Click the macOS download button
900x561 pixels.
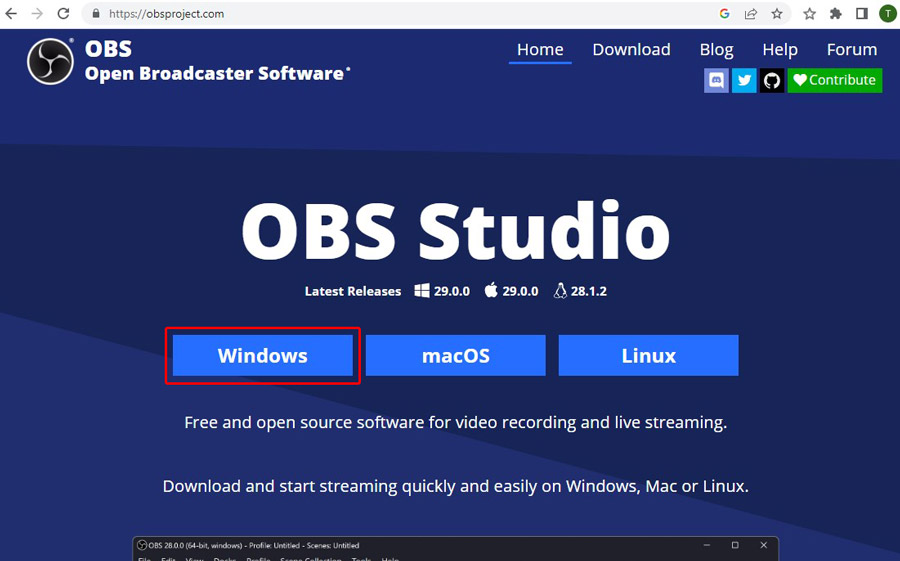tap(456, 355)
